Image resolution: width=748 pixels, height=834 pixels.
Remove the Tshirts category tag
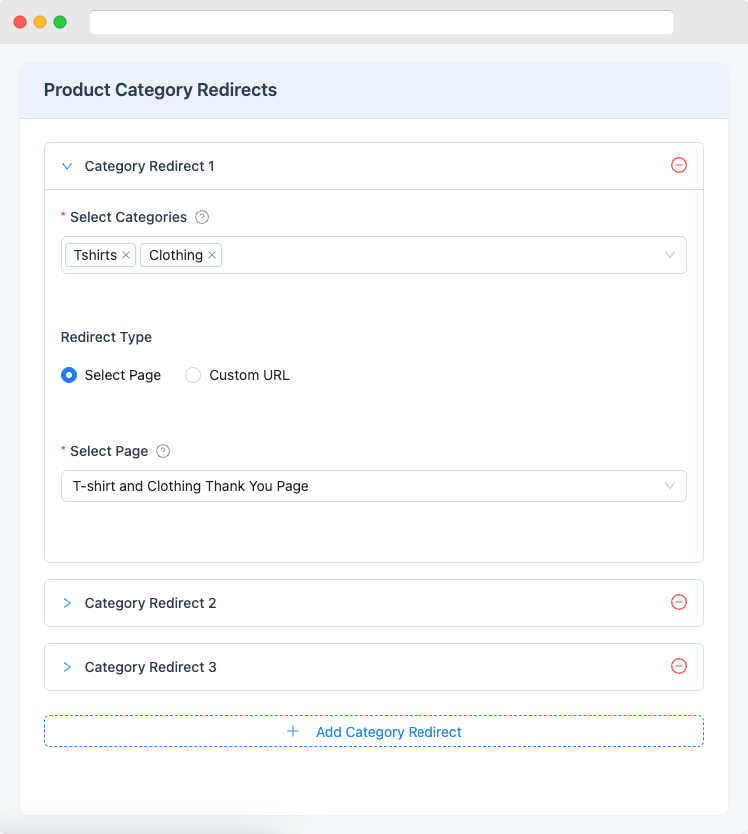[126, 255]
